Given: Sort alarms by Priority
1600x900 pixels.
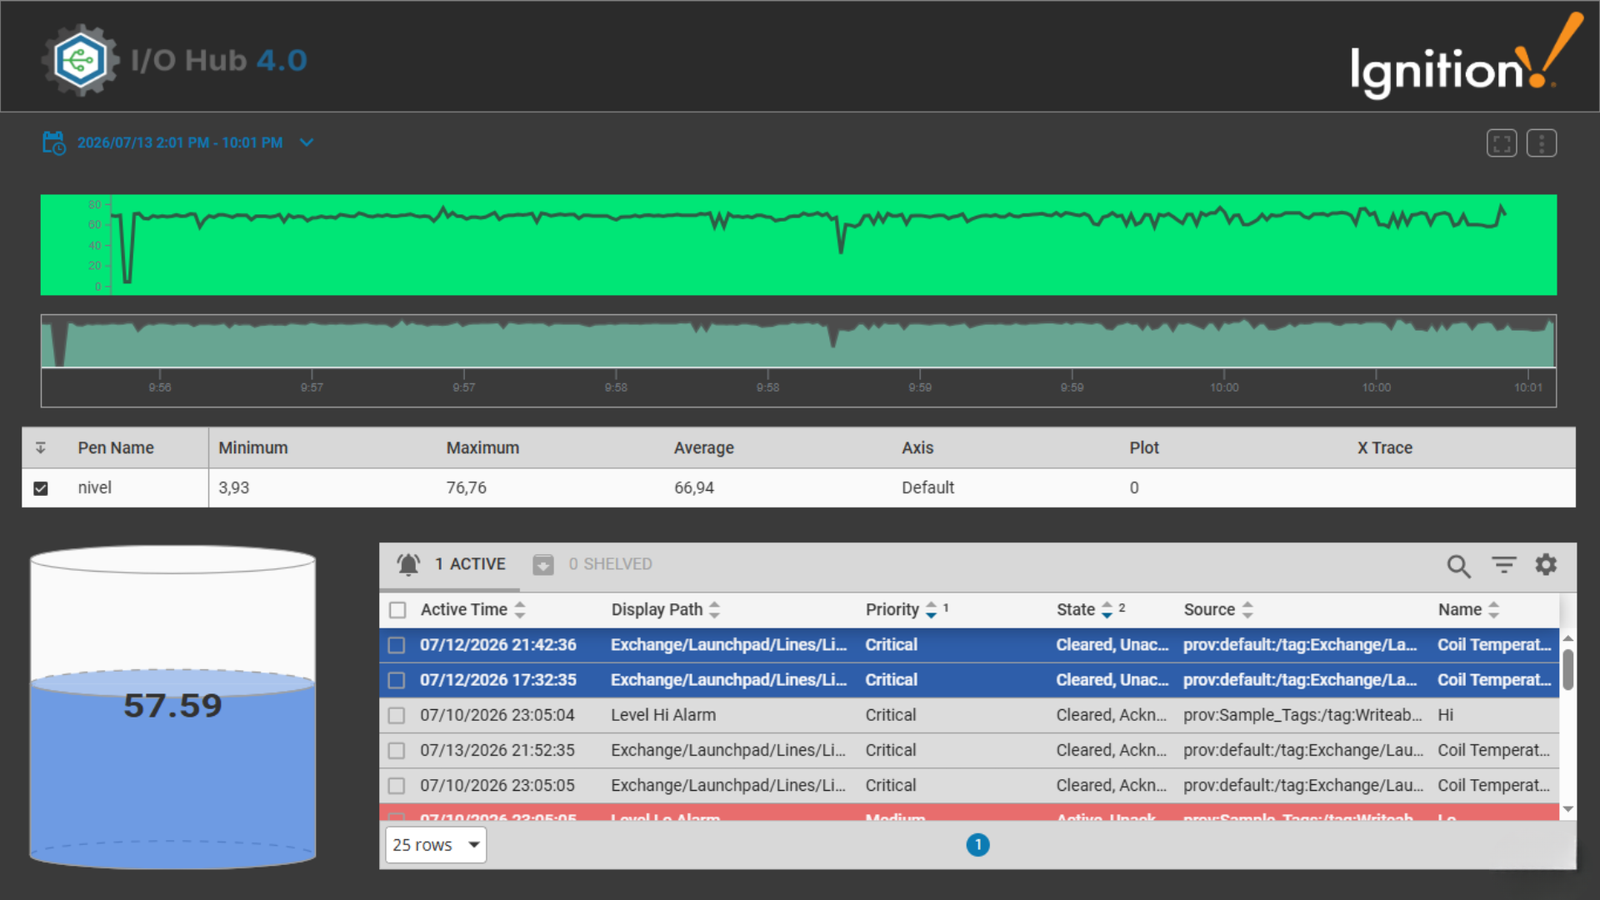Looking at the screenshot, I should (901, 610).
